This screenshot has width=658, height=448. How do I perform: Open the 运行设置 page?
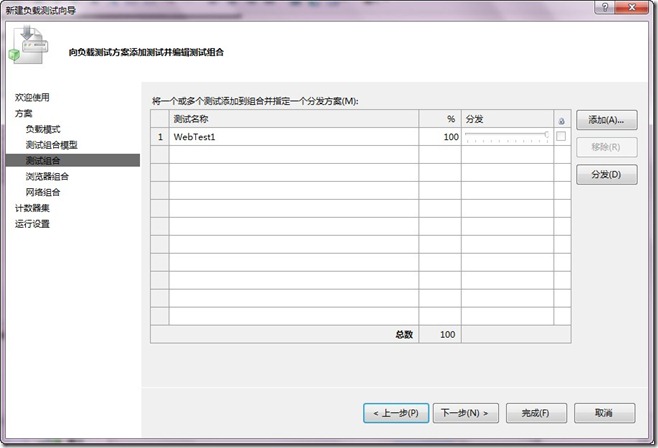click(x=32, y=224)
